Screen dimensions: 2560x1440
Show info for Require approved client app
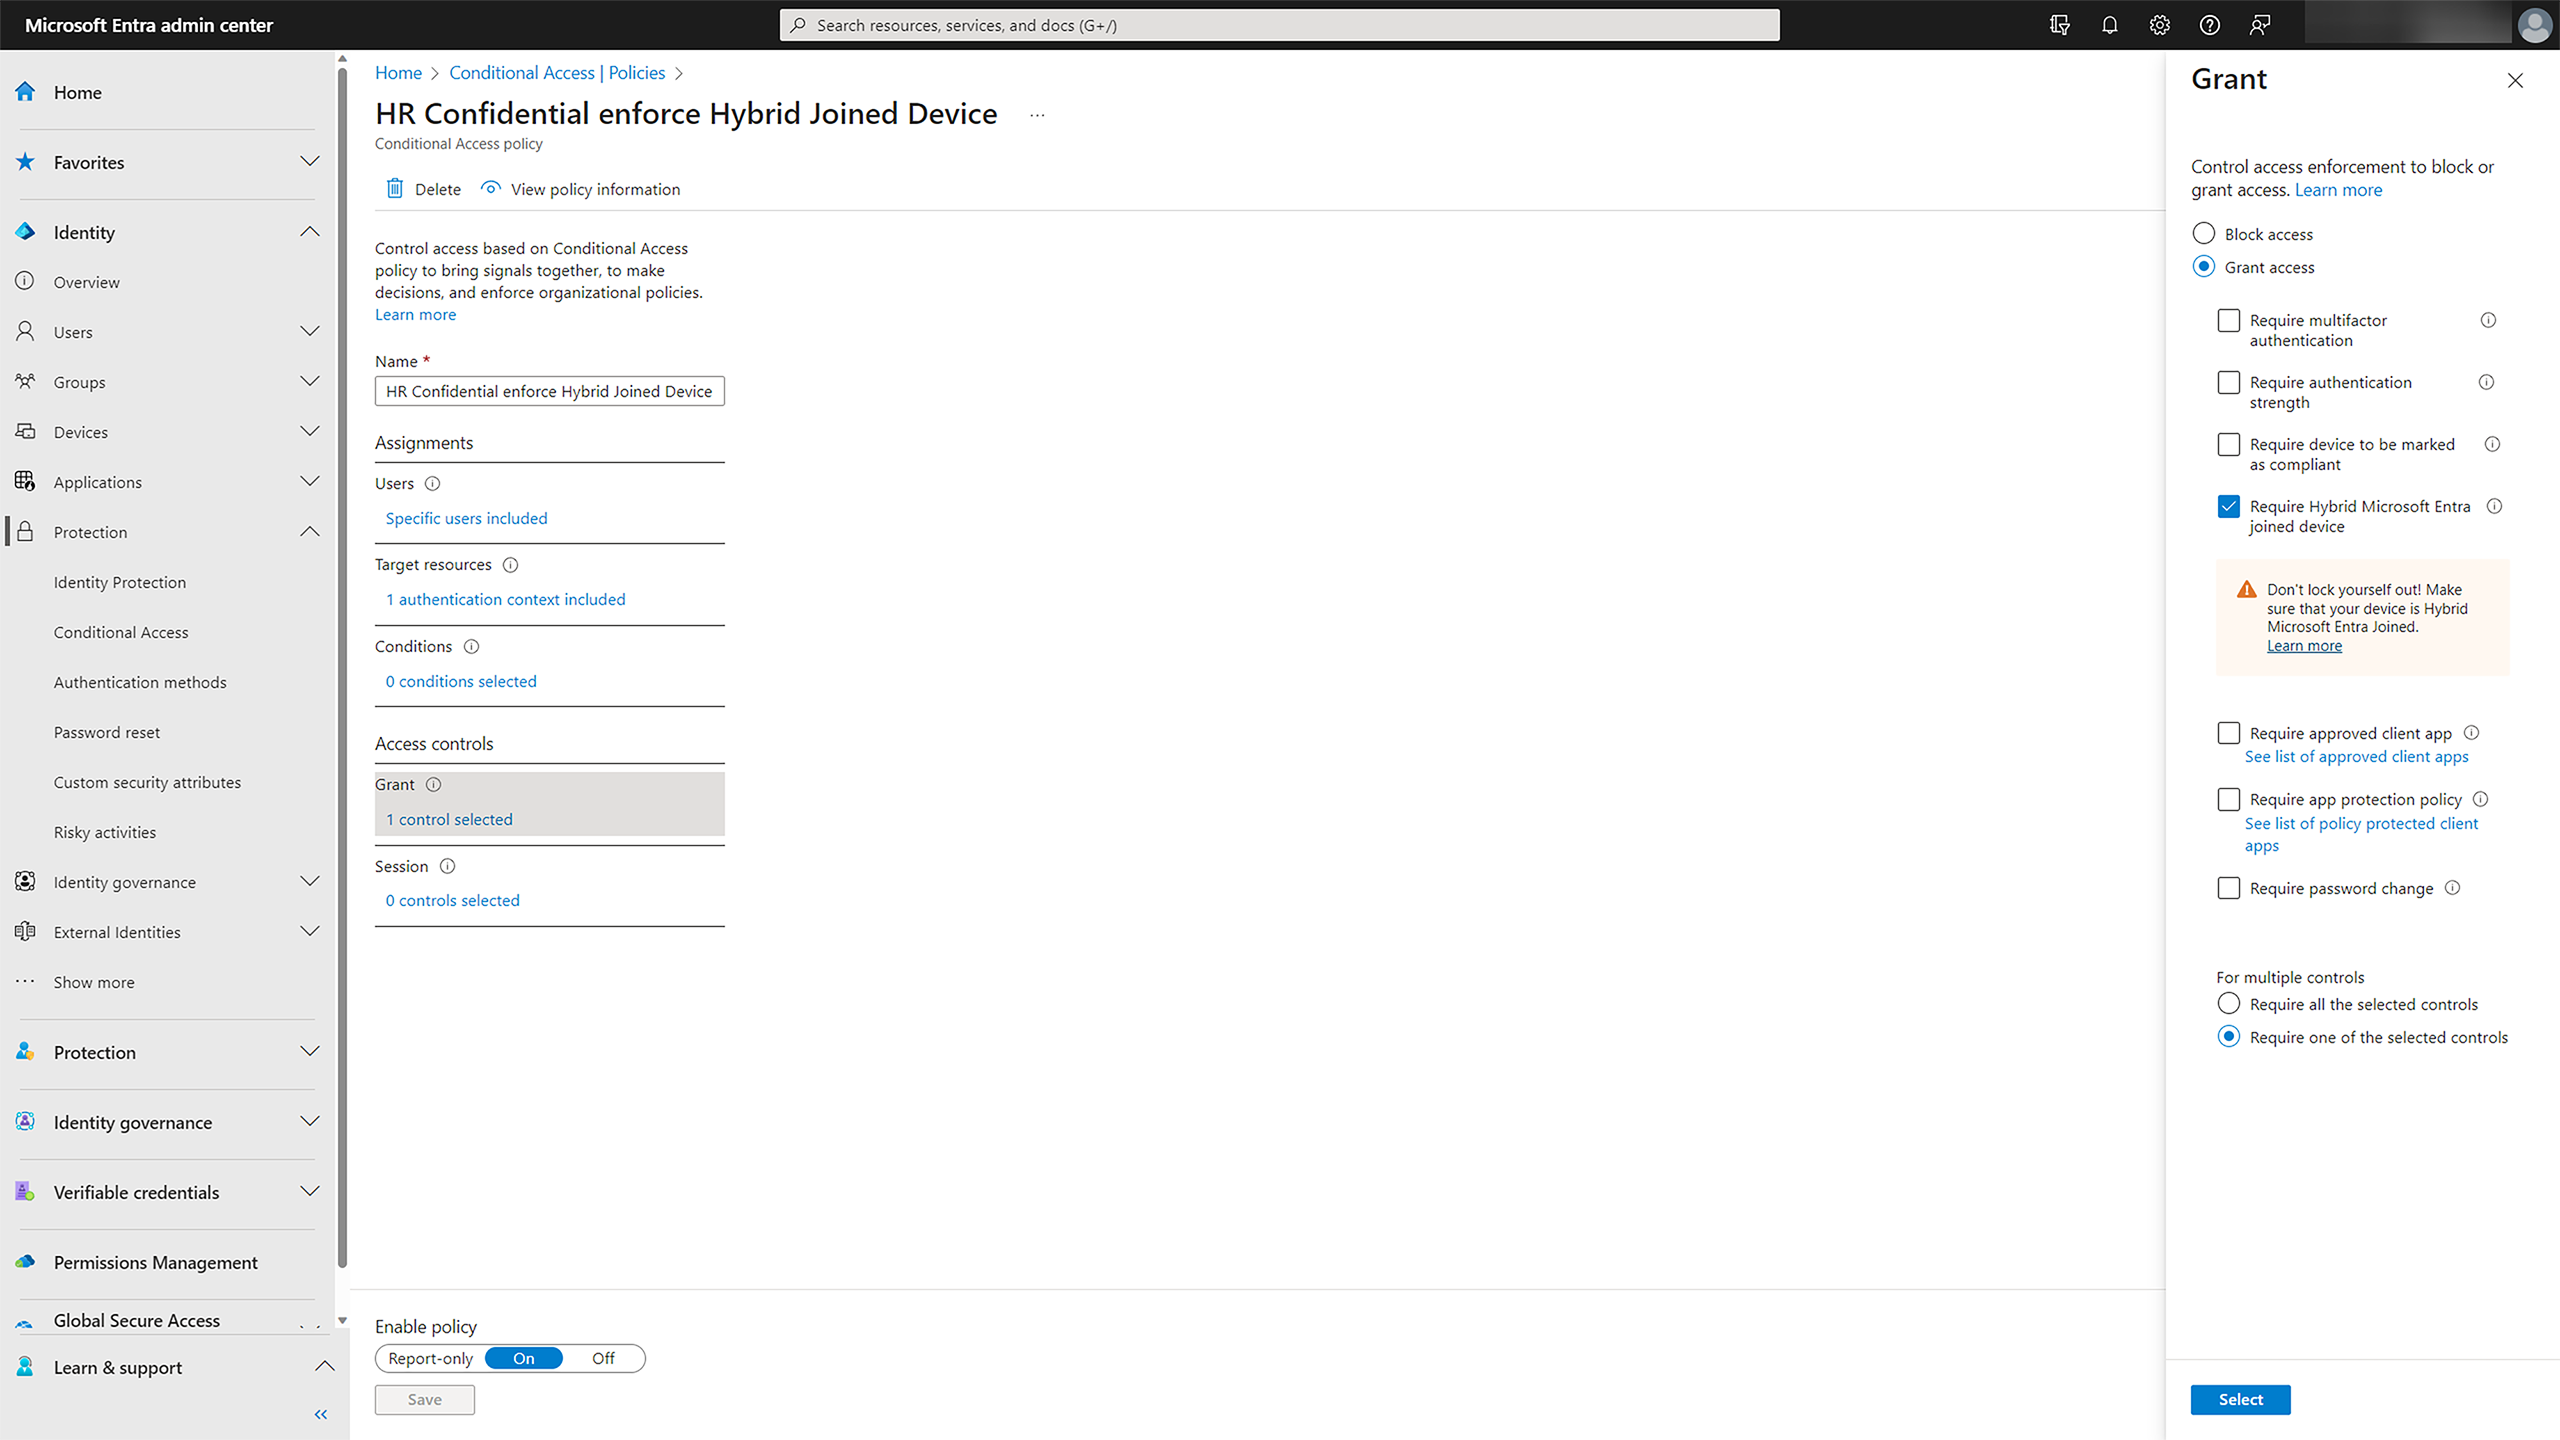point(2471,732)
